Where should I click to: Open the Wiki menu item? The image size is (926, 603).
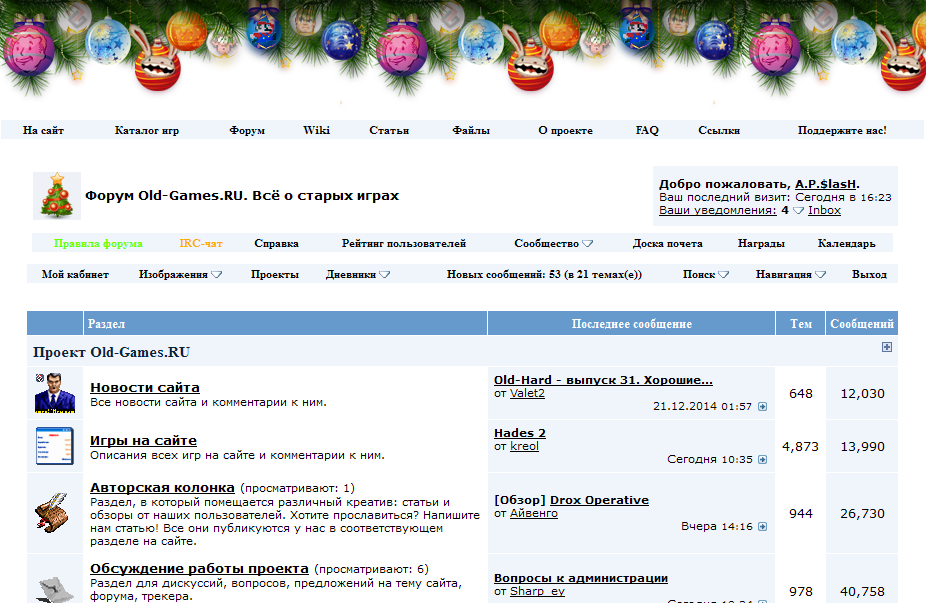tap(317, 131)
